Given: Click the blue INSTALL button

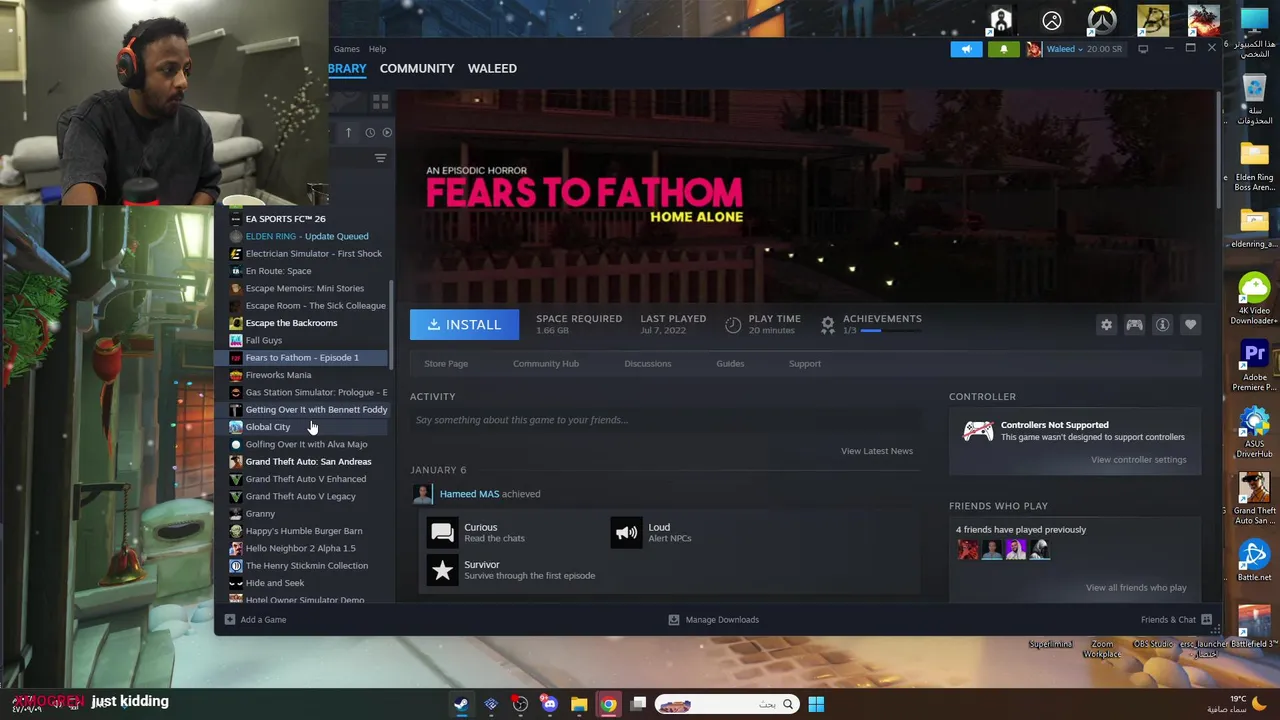Looking at the screenshot, I should tap(464, 324).
